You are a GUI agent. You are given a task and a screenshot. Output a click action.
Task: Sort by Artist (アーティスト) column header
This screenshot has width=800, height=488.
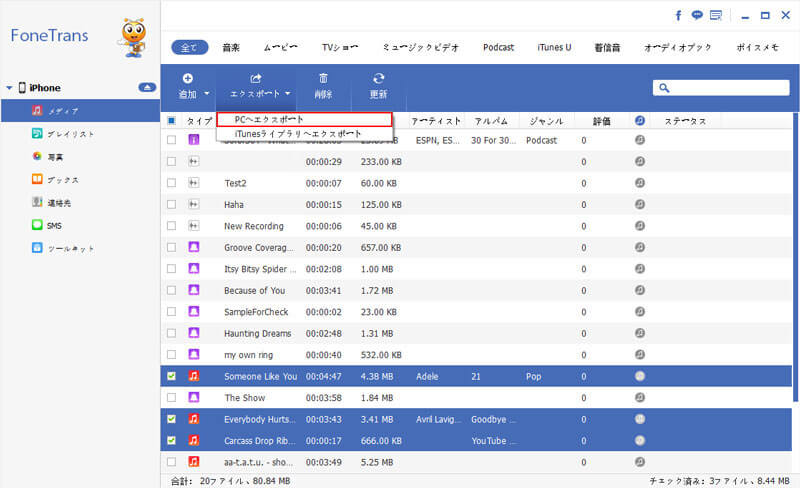click(x=436, y=121)
